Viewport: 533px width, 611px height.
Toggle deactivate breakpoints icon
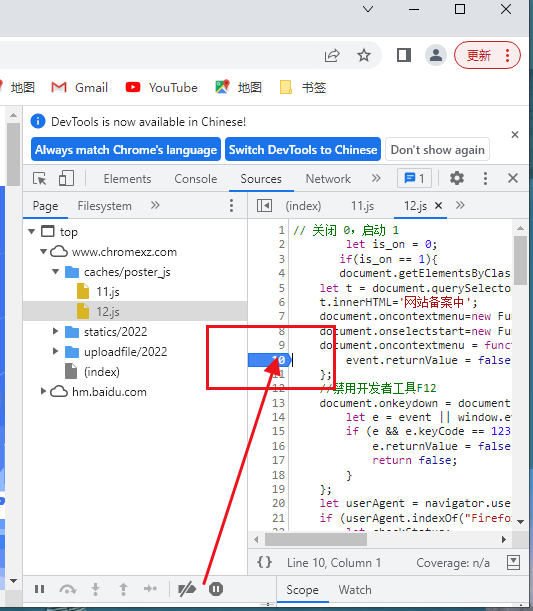[187, 589]
